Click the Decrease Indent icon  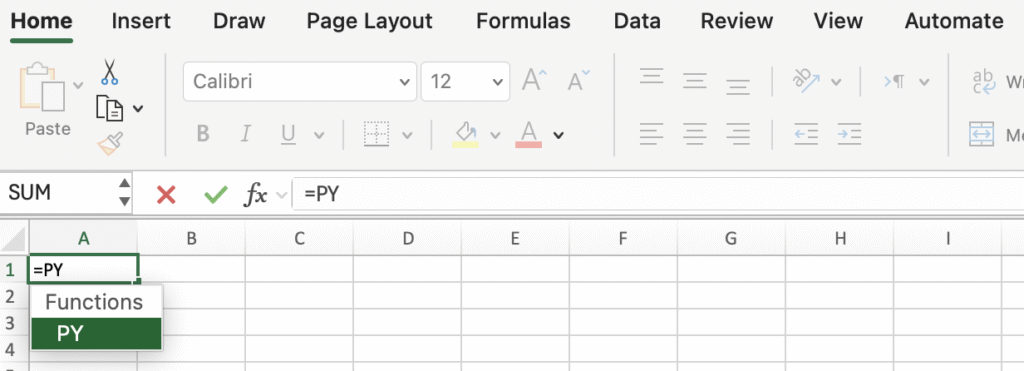[x=806, y=135]
